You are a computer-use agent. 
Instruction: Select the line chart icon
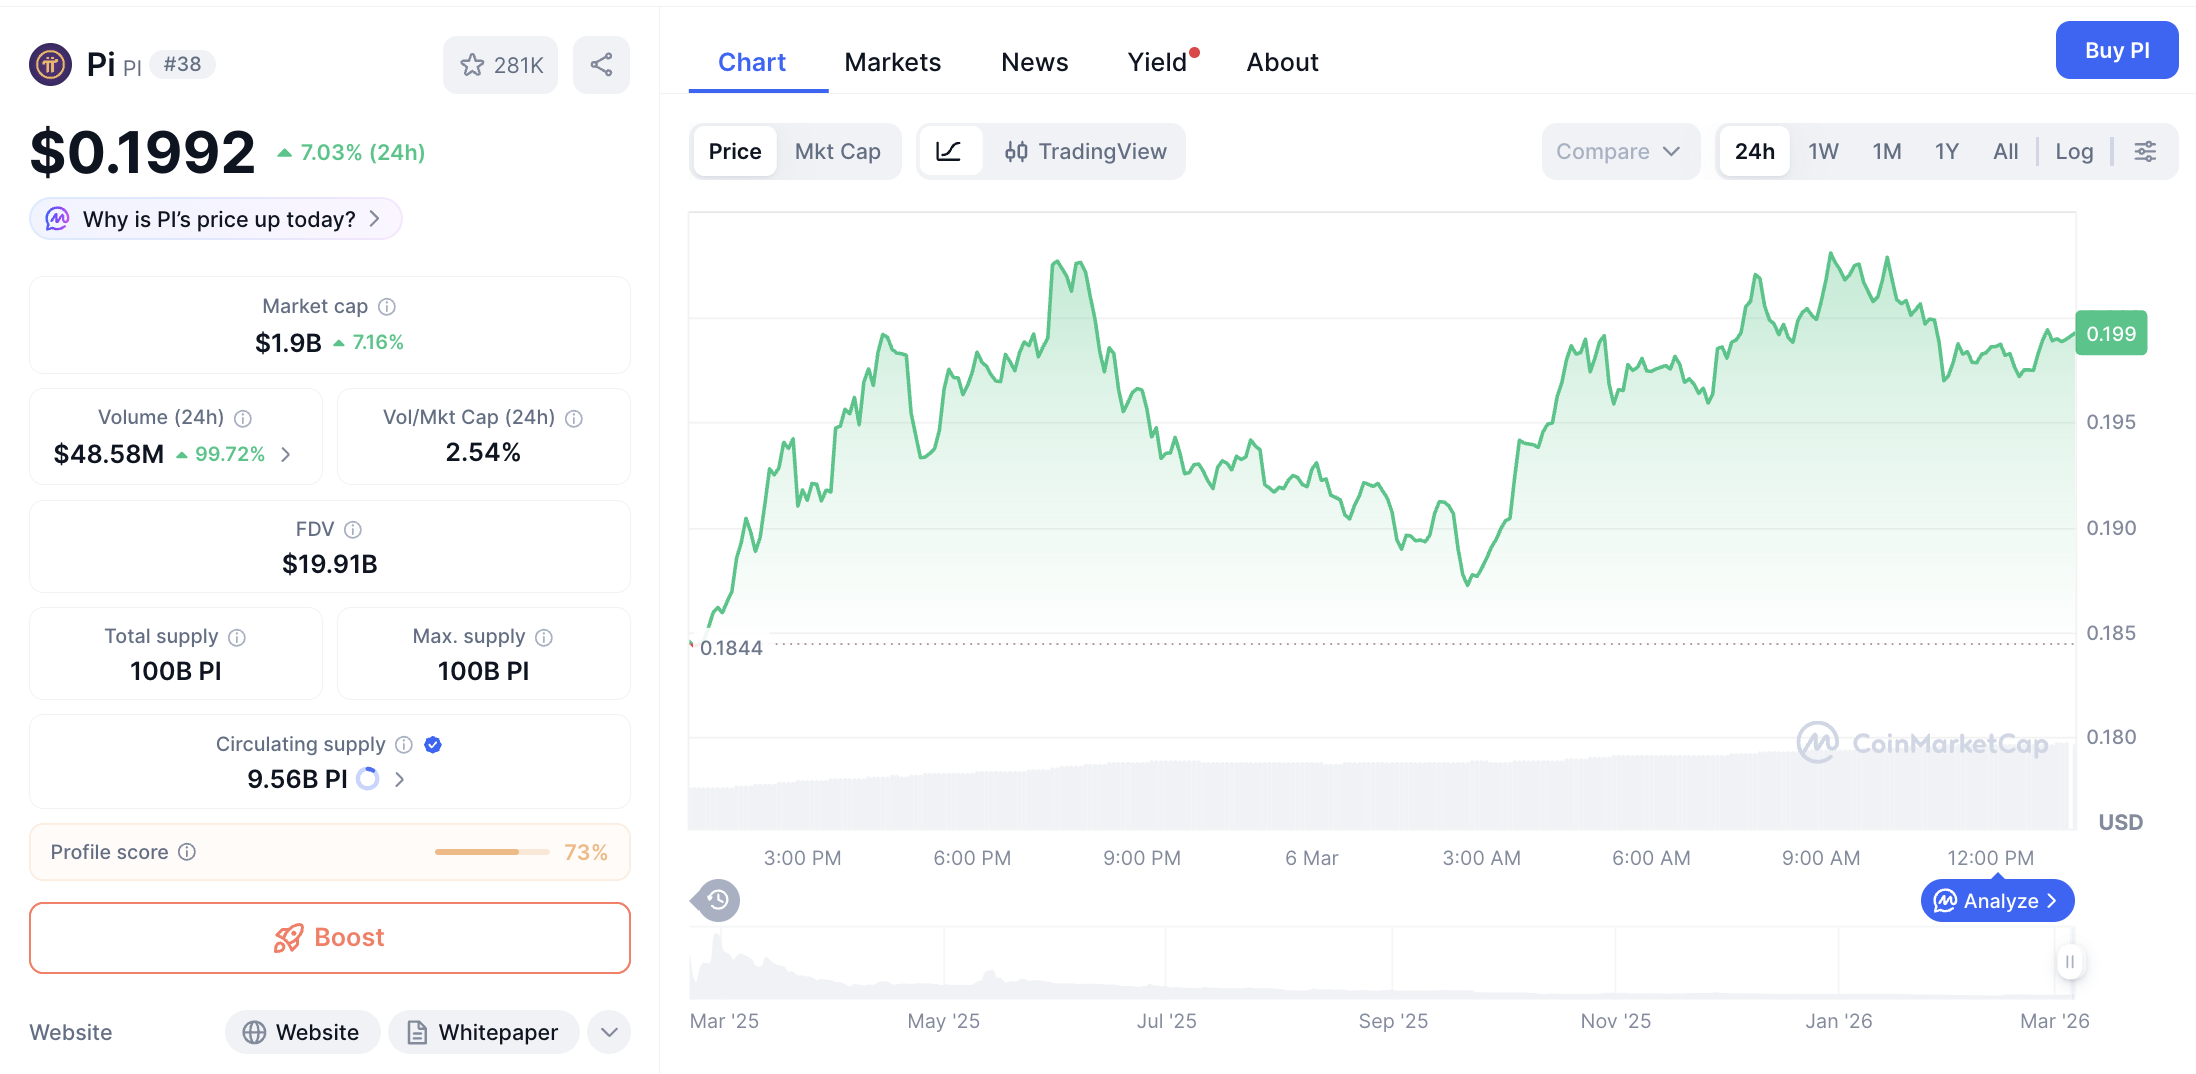tap(949, 151)
